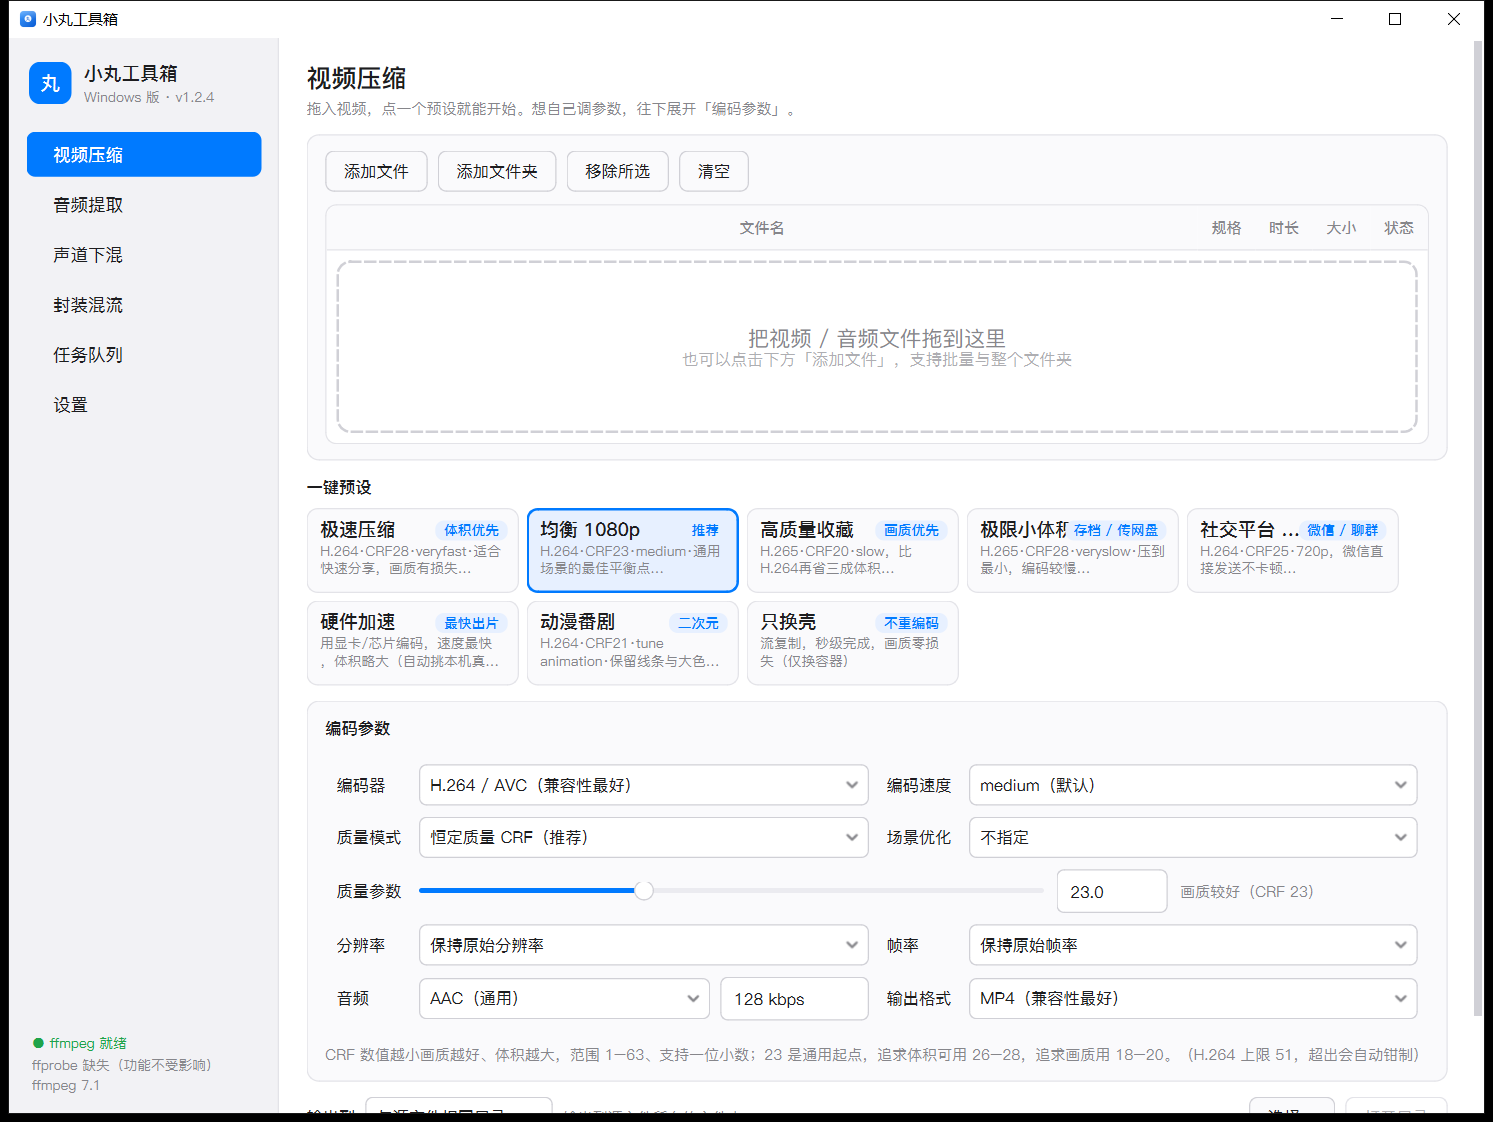
Task: Click the 质量参数 value field showing 23.0
Action: point(1112,891)
